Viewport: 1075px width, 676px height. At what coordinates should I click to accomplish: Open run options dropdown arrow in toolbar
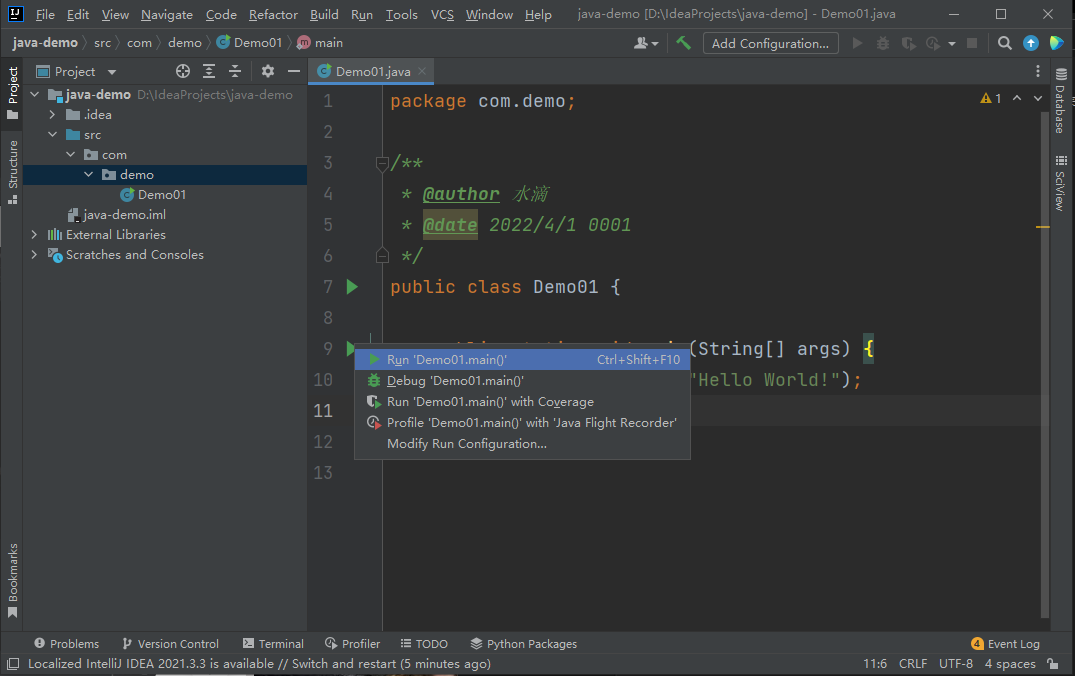[952, 44]
